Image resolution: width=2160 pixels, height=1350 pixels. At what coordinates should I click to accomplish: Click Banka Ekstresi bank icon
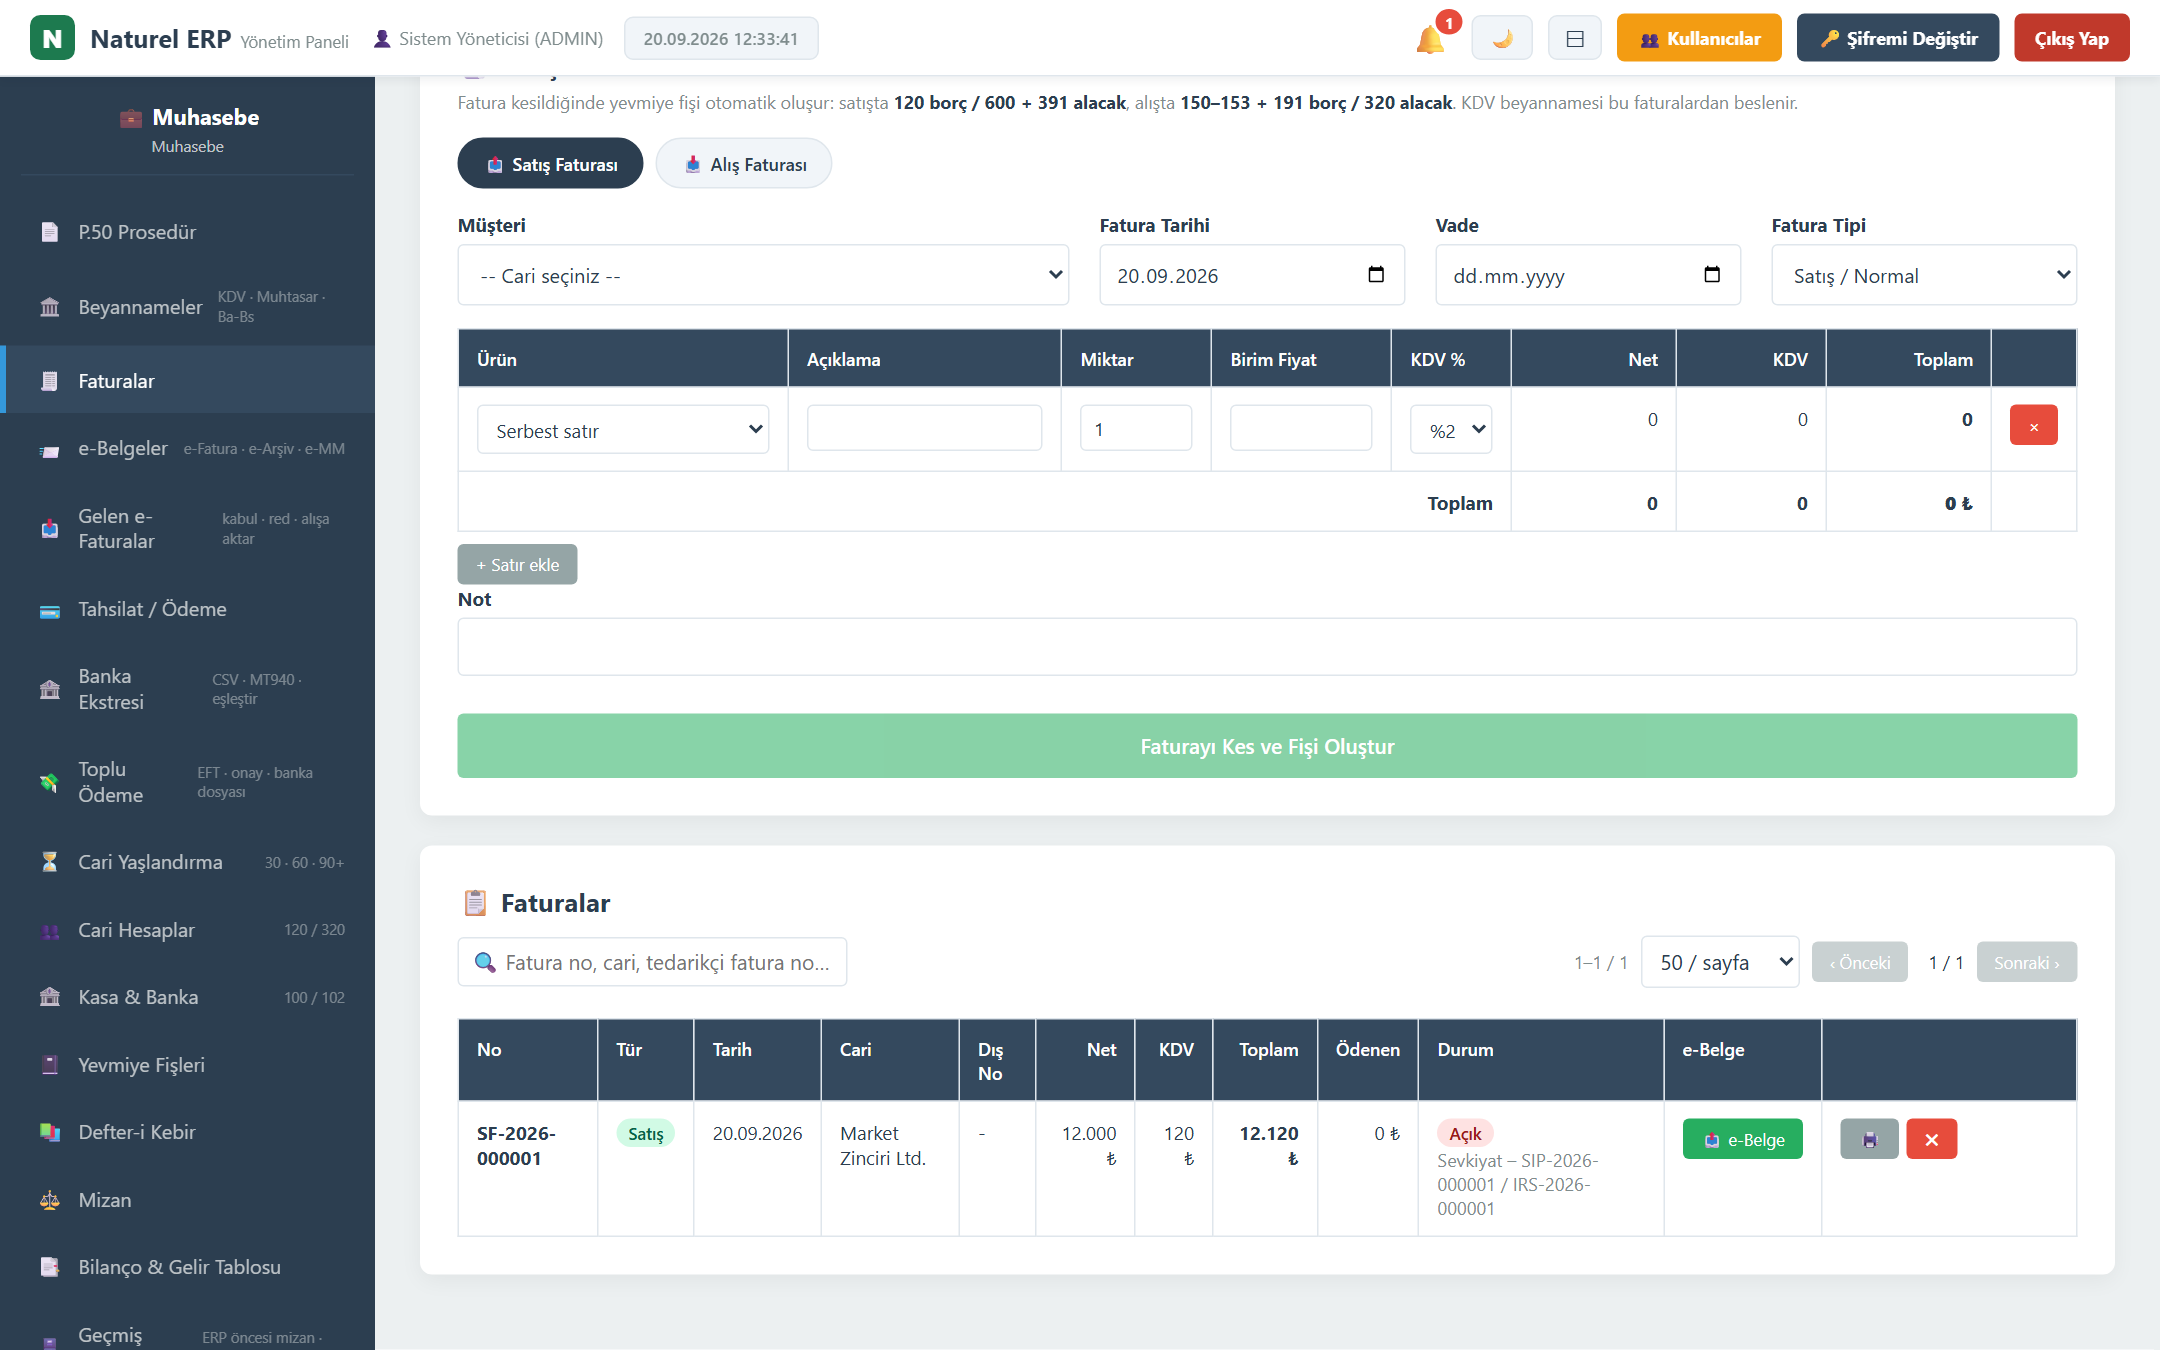49,689
